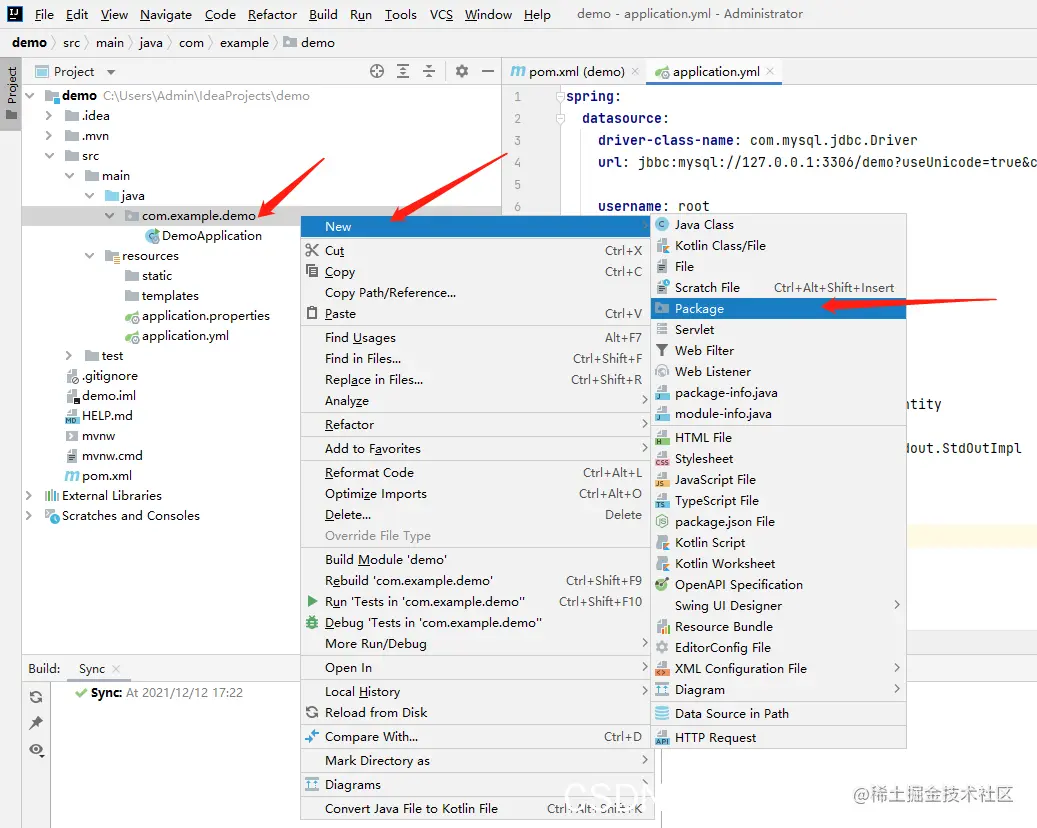This screenshot has width=1037, height=828.
Task: Choose Web Listener entry
Action: (x=778, y=372)
